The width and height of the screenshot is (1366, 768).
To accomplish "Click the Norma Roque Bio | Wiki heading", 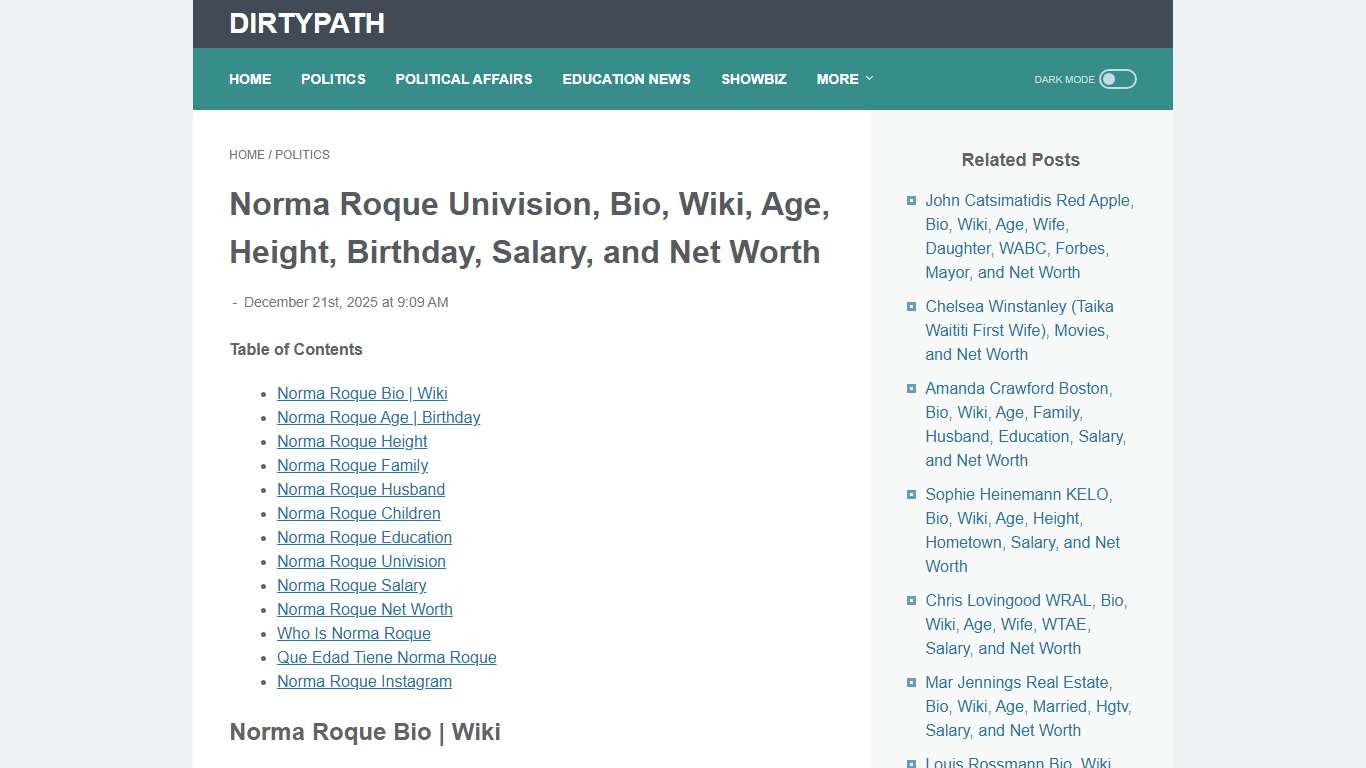I will tap(365, 732).
